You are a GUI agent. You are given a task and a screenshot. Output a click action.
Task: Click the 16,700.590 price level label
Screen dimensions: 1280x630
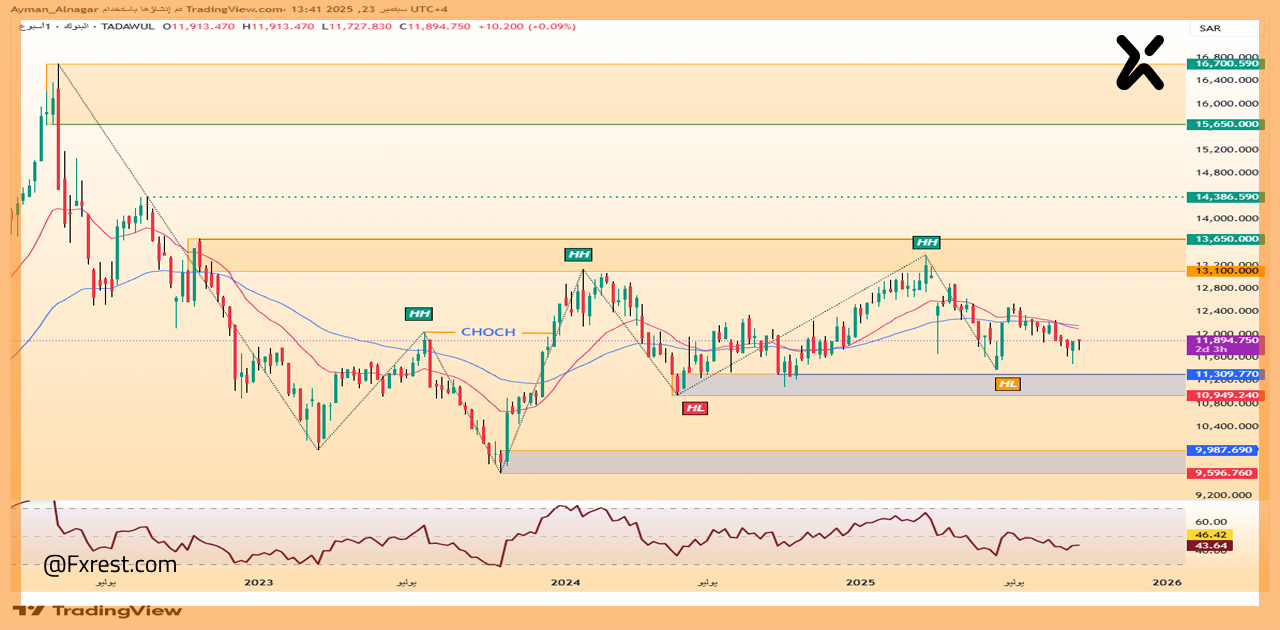click(1225, 64)
